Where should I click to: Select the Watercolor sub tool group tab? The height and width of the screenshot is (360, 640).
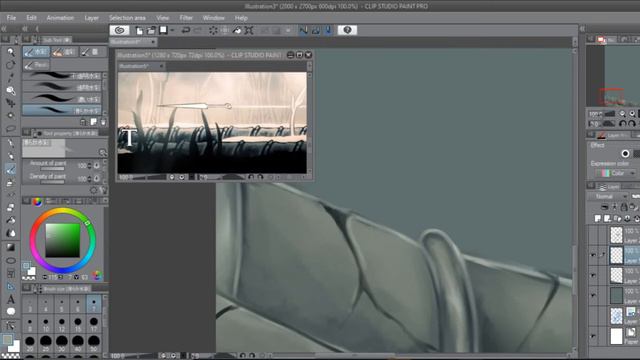point(36,52)
